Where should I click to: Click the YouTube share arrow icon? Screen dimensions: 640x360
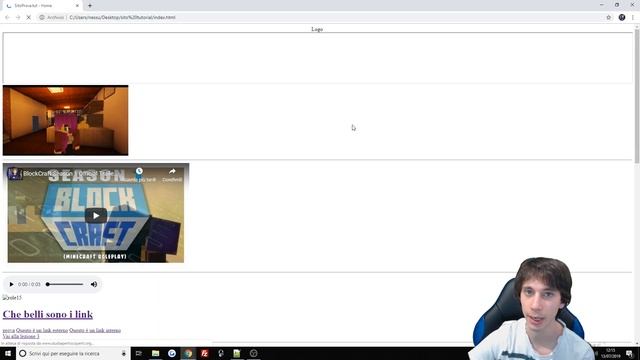(x=172, y=171)
